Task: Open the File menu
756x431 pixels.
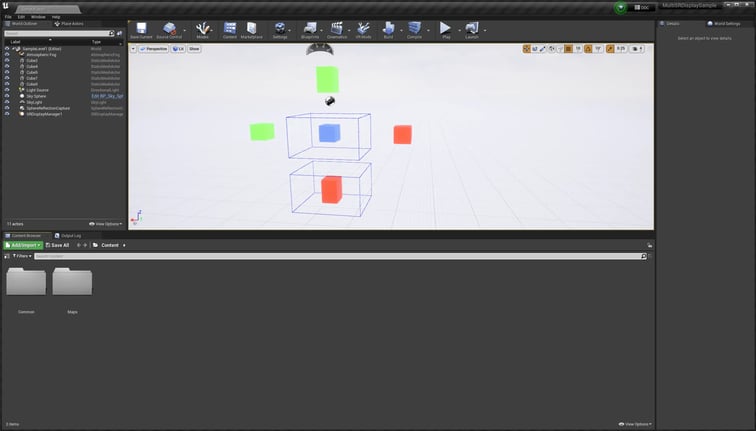Action: tap(8, 17)
